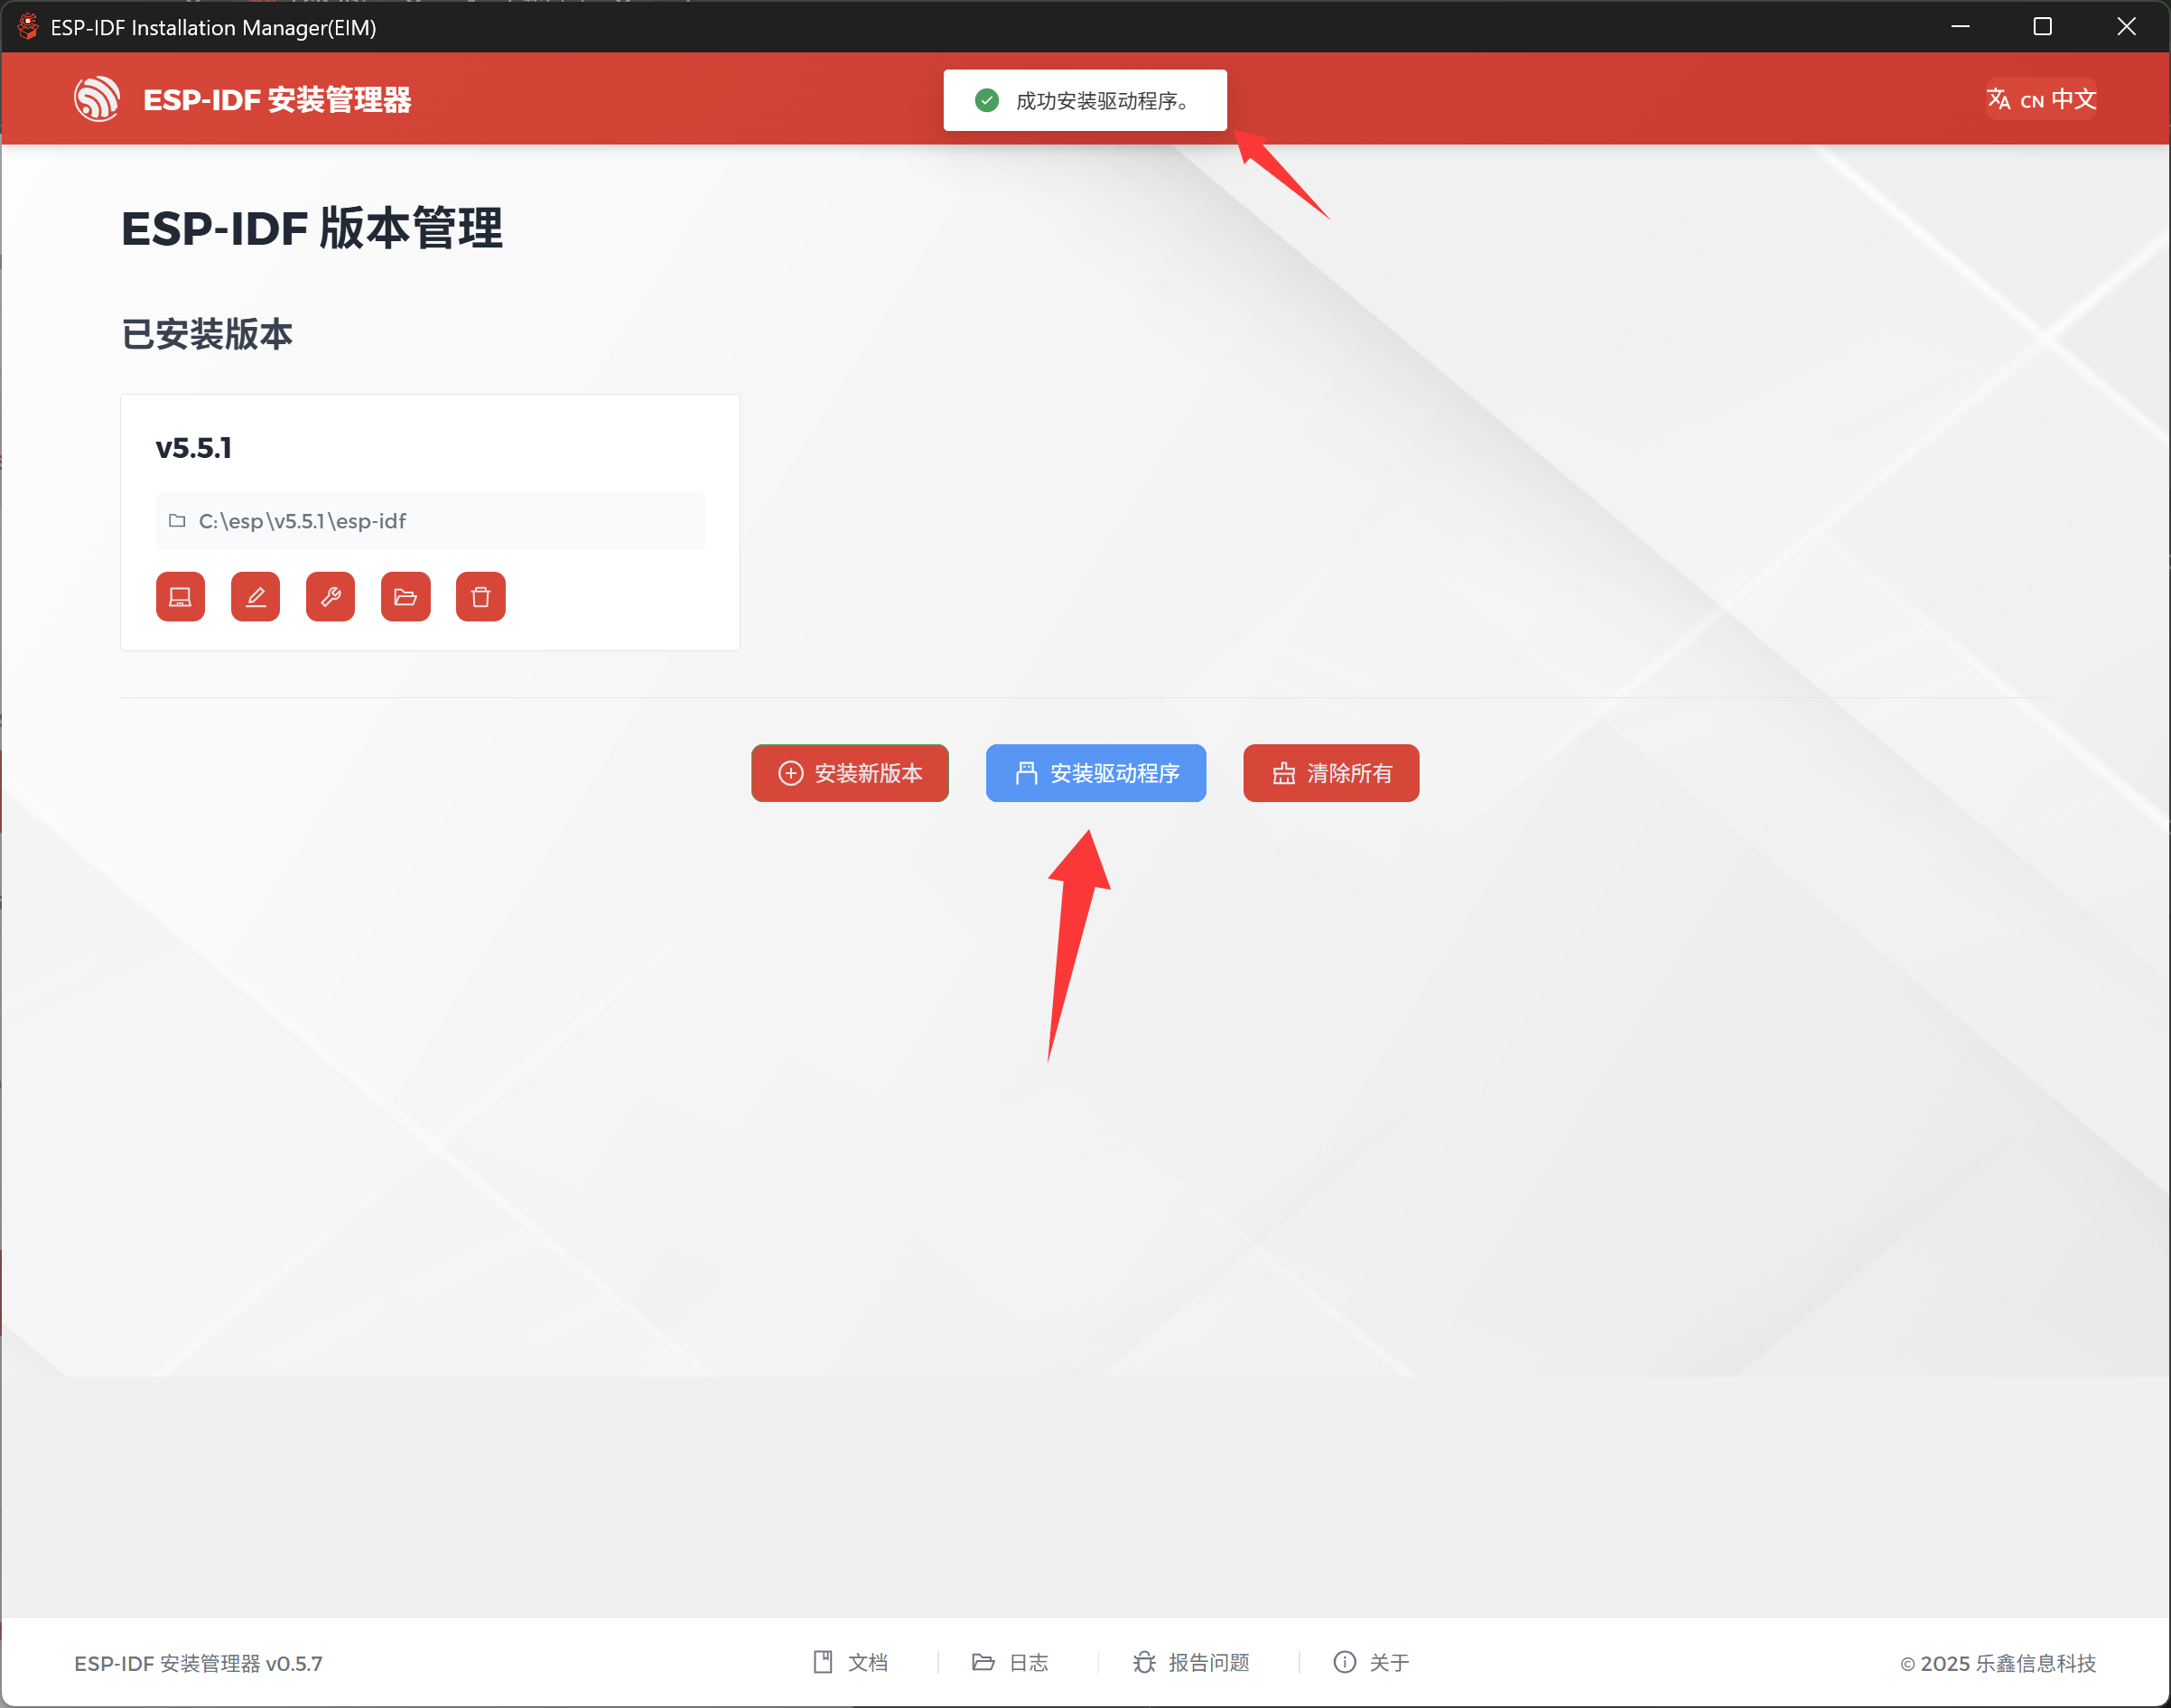This screenshot has width=2171, height=1708.
Task: Open the 文档 link in the footer
Action: 850,1662
